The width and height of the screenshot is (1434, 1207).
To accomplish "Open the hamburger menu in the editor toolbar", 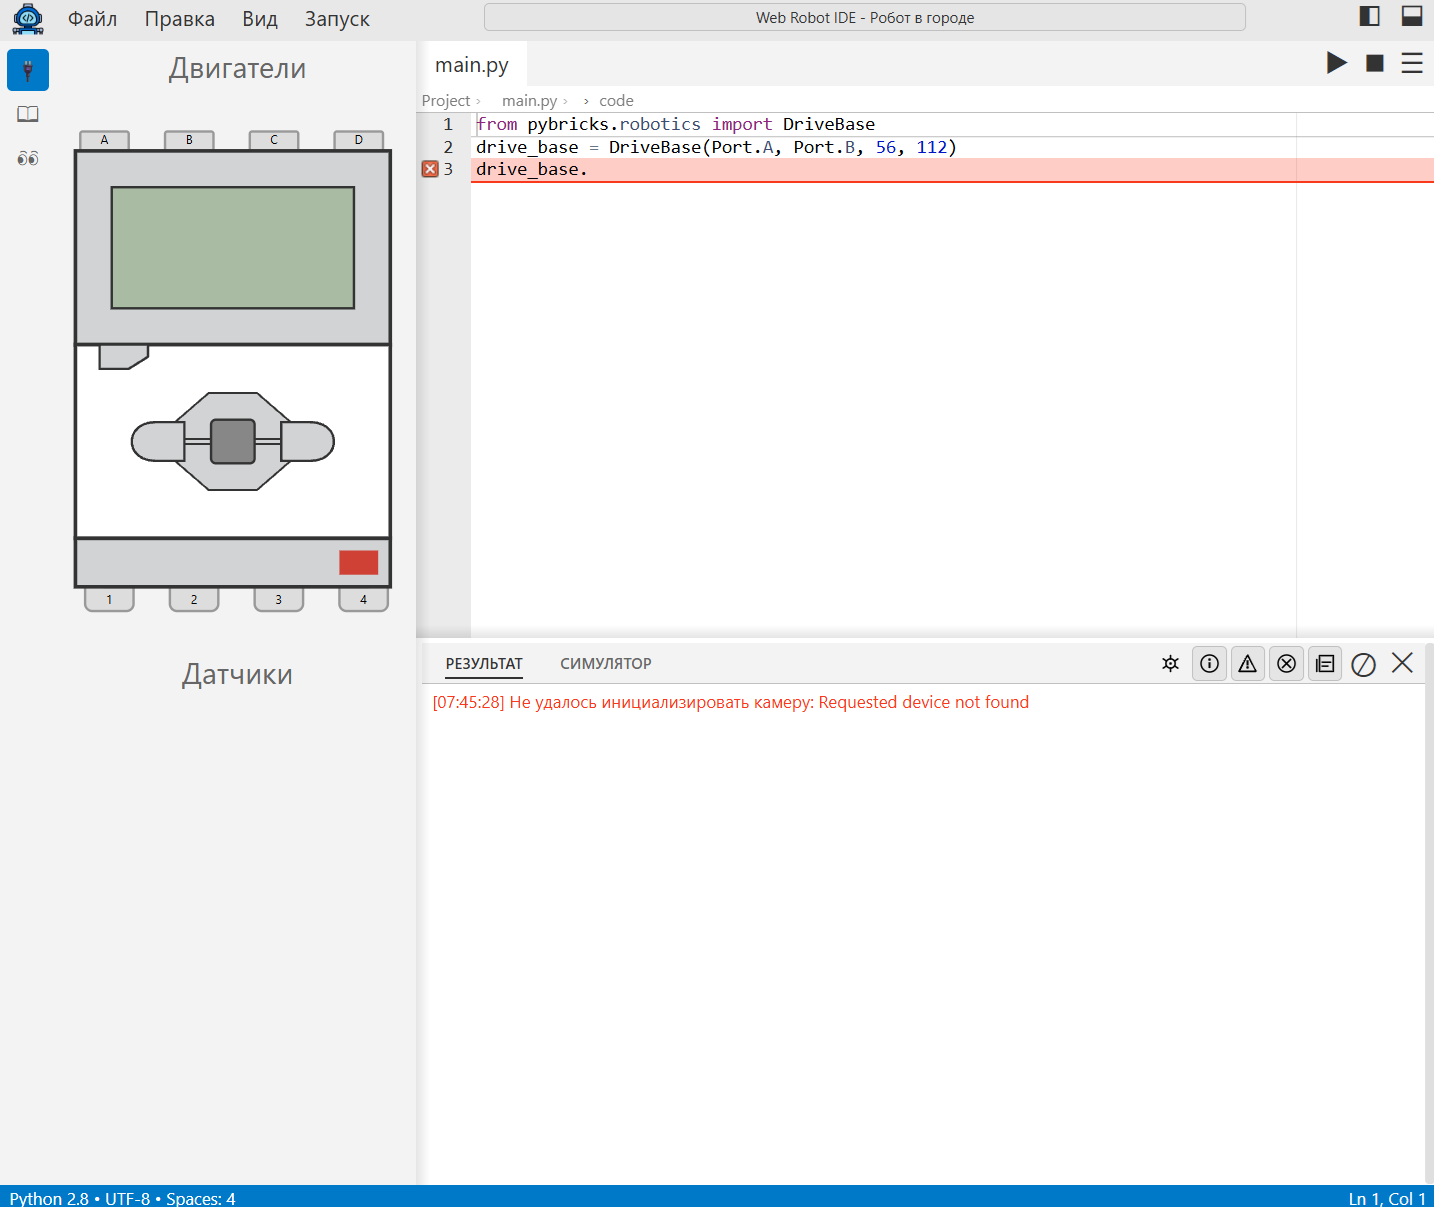I will (x=1412, y=63).
